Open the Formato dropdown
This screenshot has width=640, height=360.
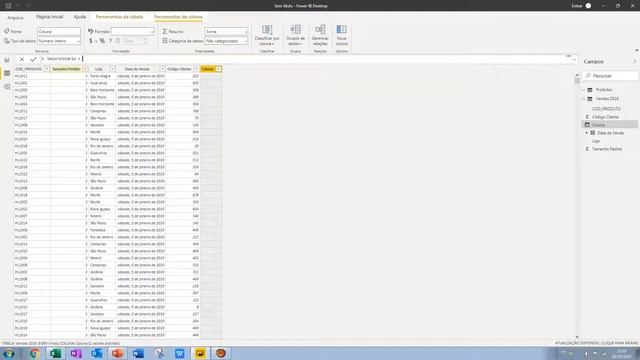click(133, 31)
